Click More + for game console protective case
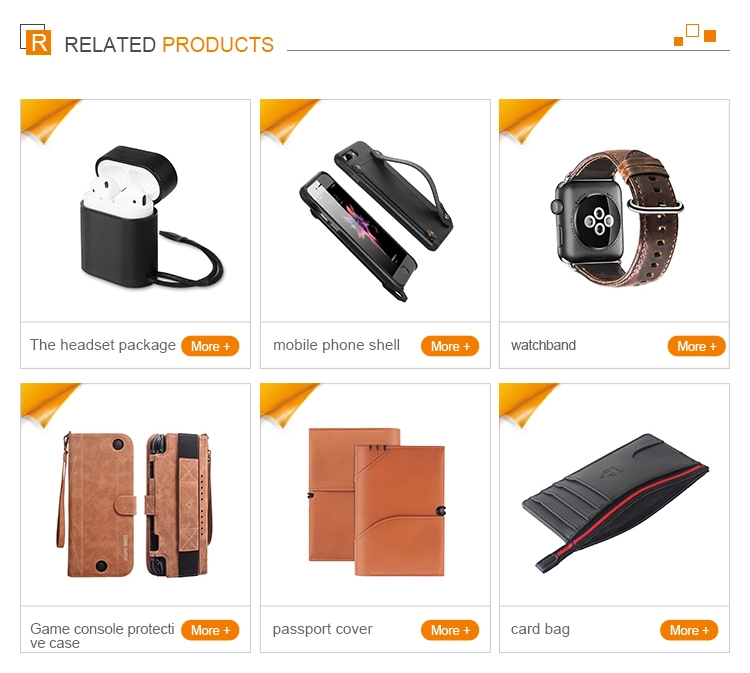Image resolution: width=750 pixels, height=673 pixels. pyautogui.click(x=210, y=630)
